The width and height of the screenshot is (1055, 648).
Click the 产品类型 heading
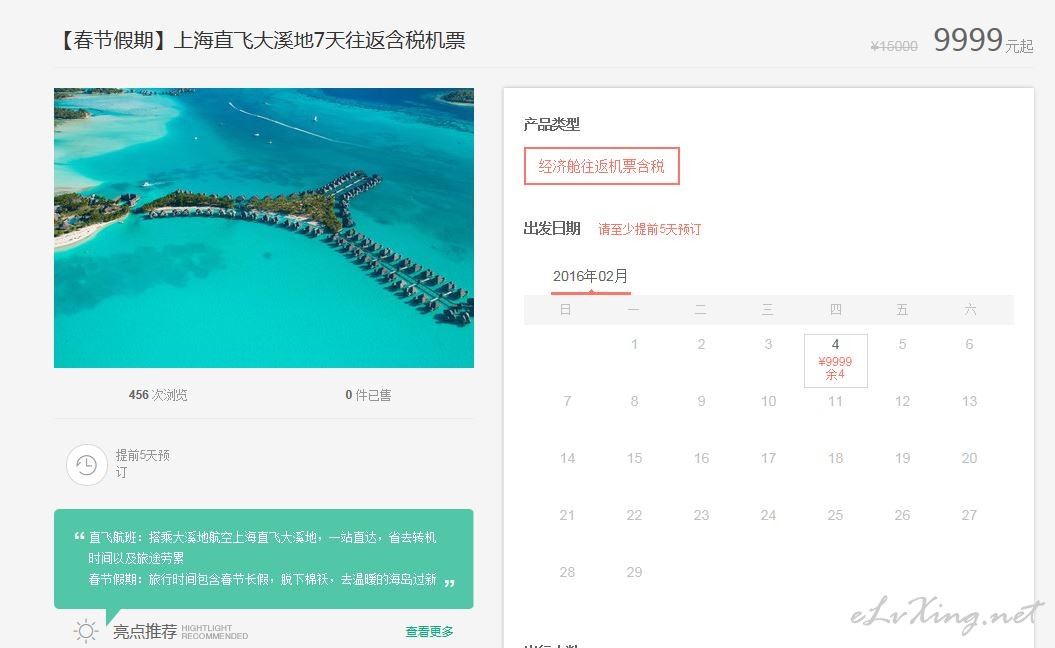pyautogui.click(x=552, y=124)
